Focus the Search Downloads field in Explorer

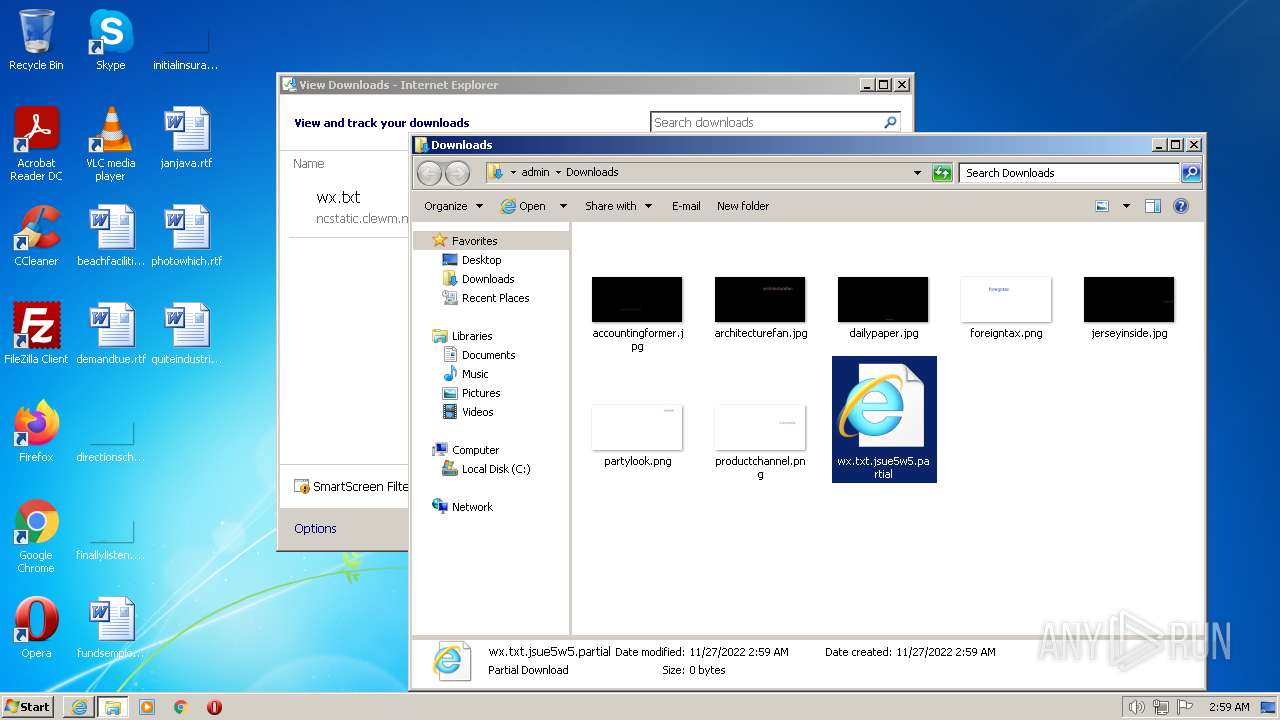coord(1069,173)
